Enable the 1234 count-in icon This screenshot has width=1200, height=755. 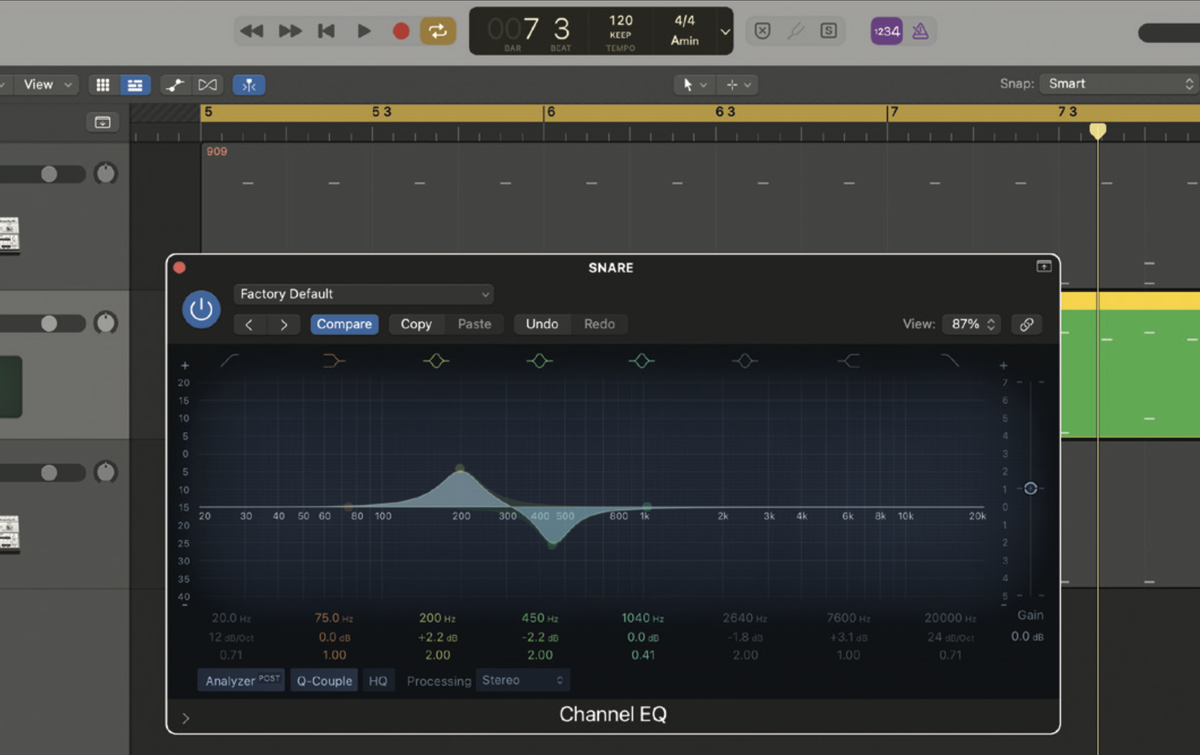[886, 31]
